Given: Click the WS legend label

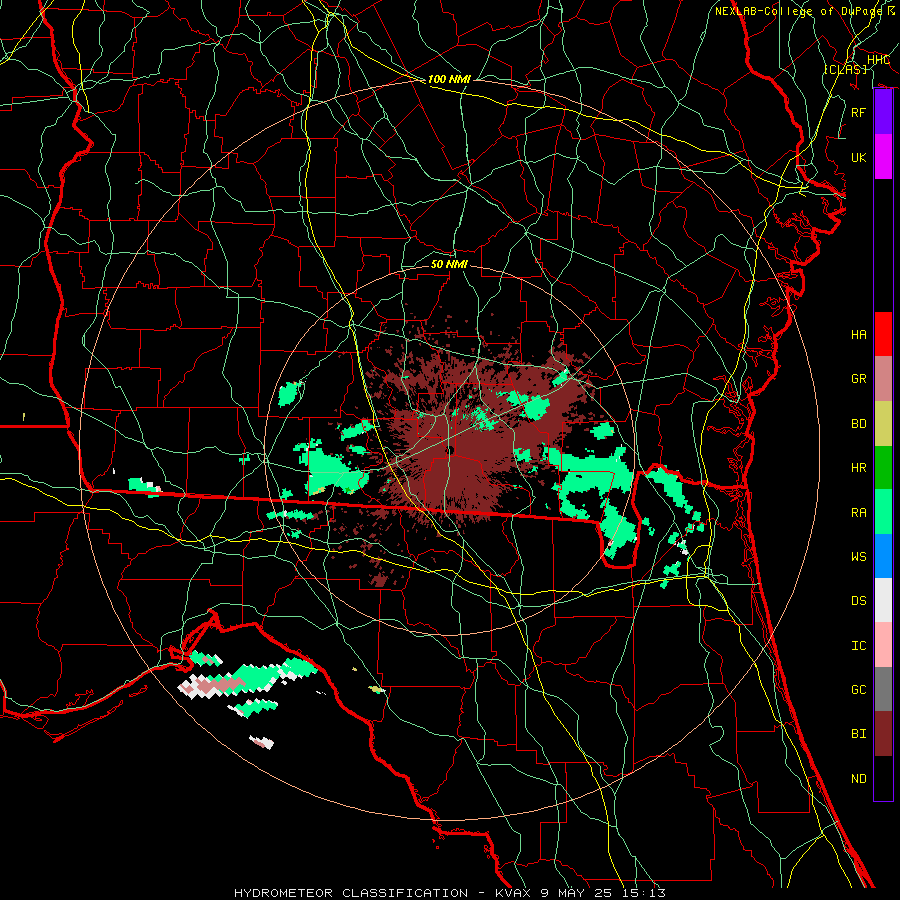Looking at the screenshot, I should (x=859, y=556).
